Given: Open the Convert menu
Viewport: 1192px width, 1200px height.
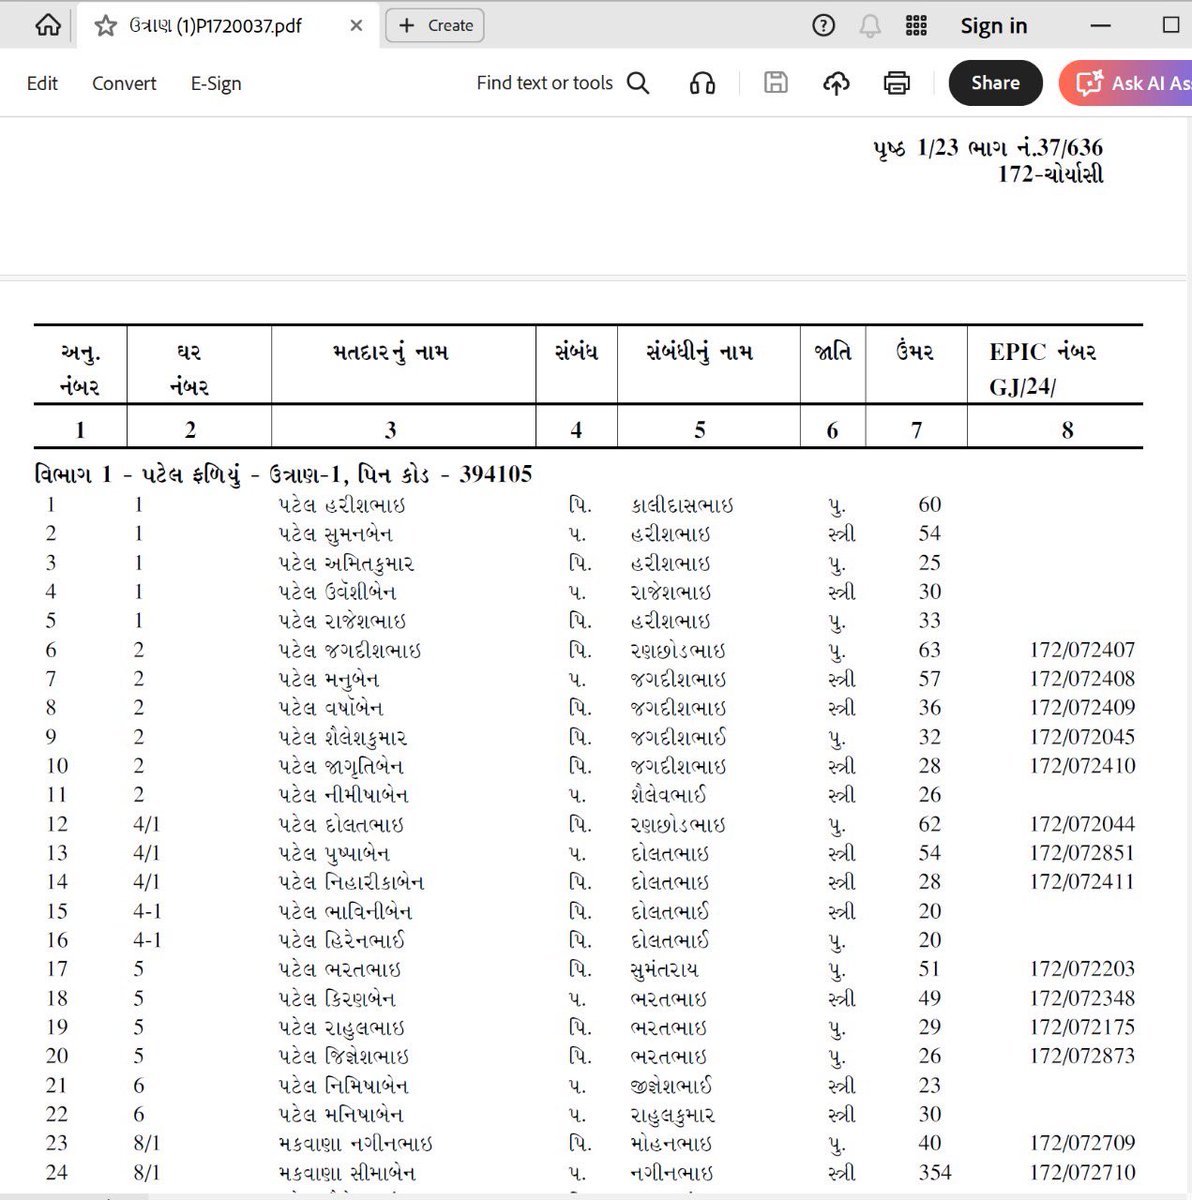Looking at the screenshot, I should point(124,83).
